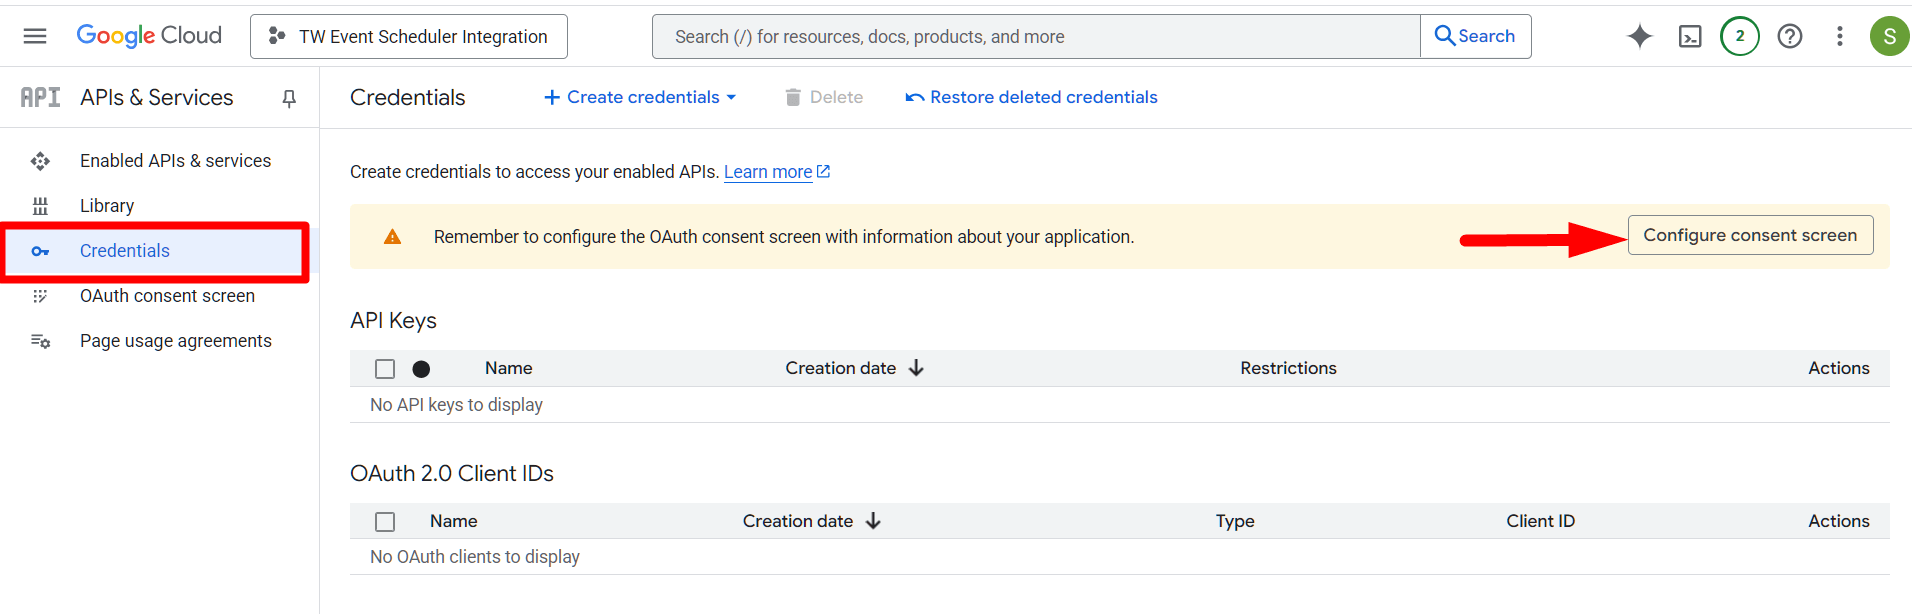Viewport: 1912px width, 614px height.
Task: Open the TW Event Scheduler Integration project picker
Action: [x=409, y=37]
